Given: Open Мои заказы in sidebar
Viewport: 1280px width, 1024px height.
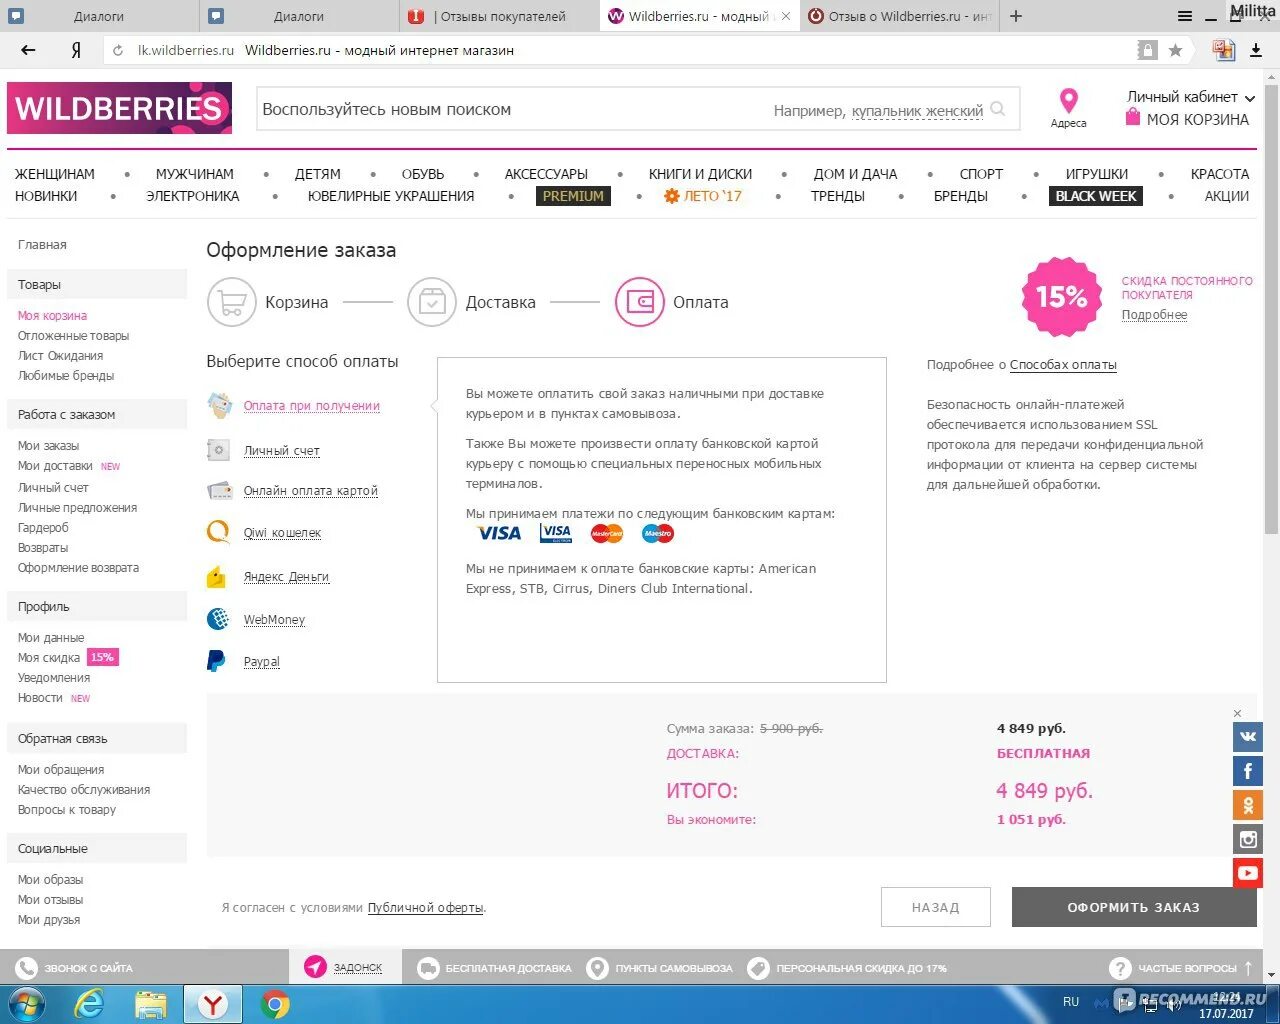Looking at the screenshot, I should [x=48, y=446].
